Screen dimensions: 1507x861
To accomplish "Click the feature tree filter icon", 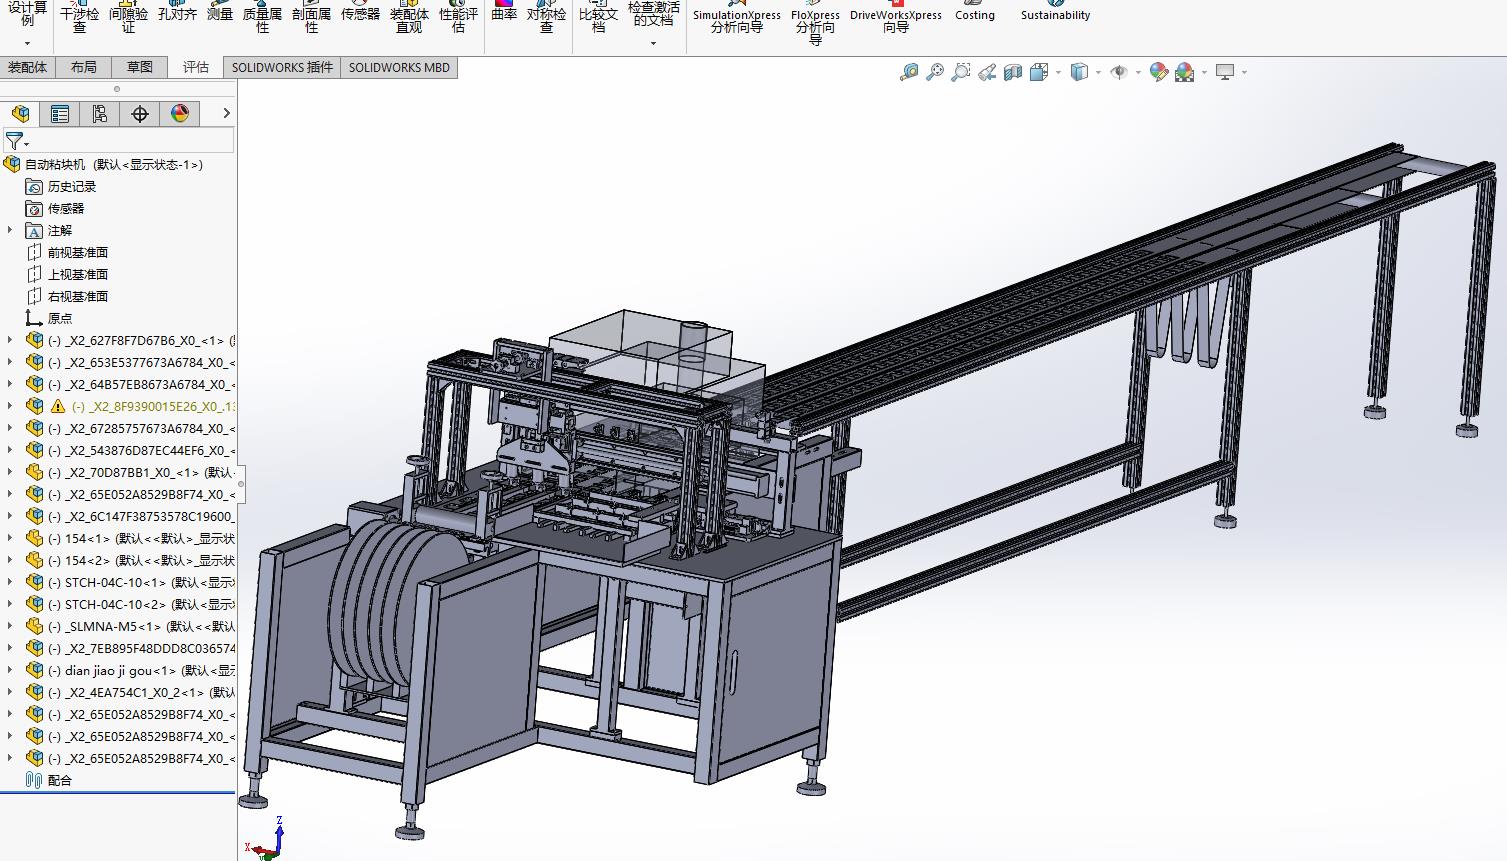I will tap(14, 141).
